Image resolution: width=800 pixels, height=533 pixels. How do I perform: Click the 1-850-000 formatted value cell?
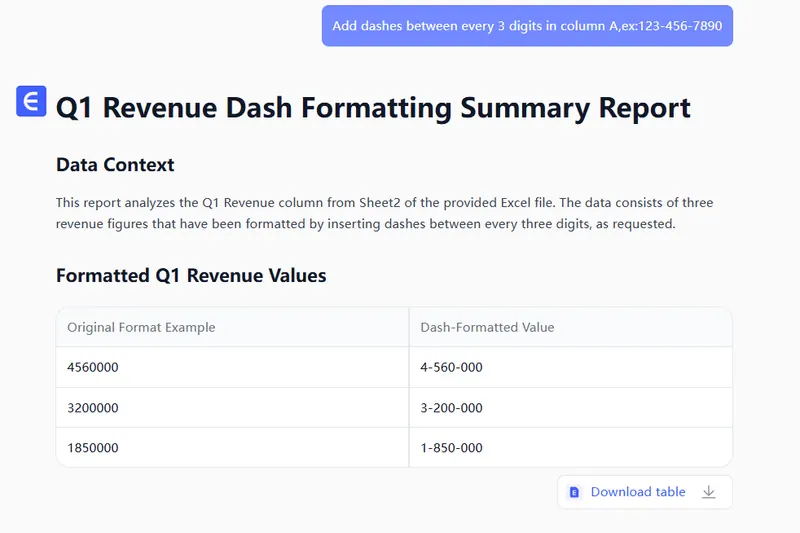pos(451,448)
